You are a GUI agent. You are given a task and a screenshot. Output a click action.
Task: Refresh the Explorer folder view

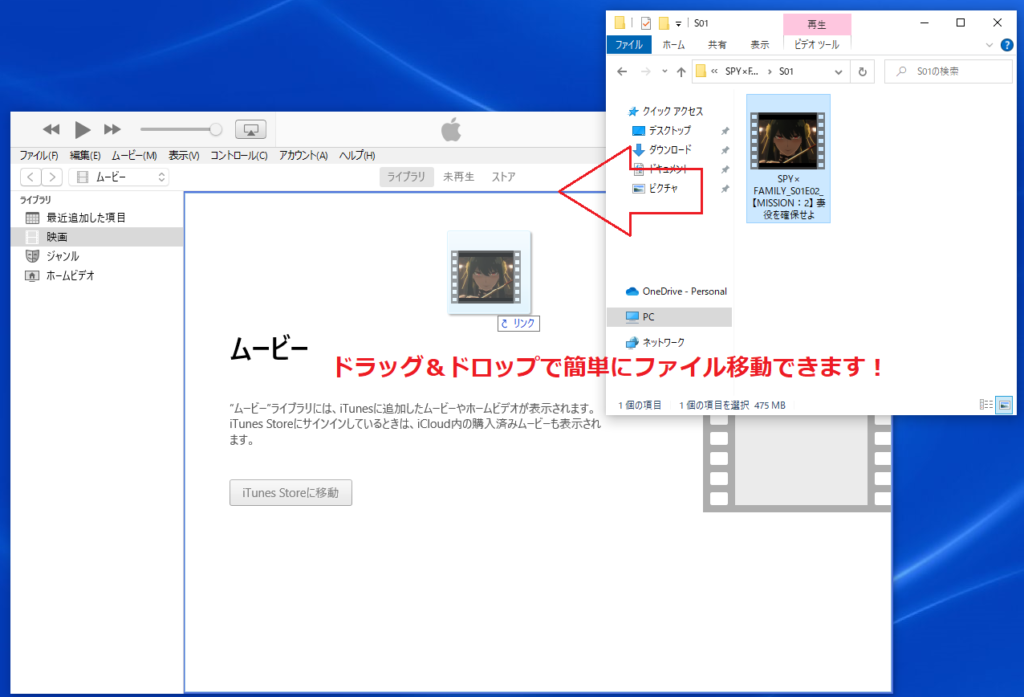(862, 72)
